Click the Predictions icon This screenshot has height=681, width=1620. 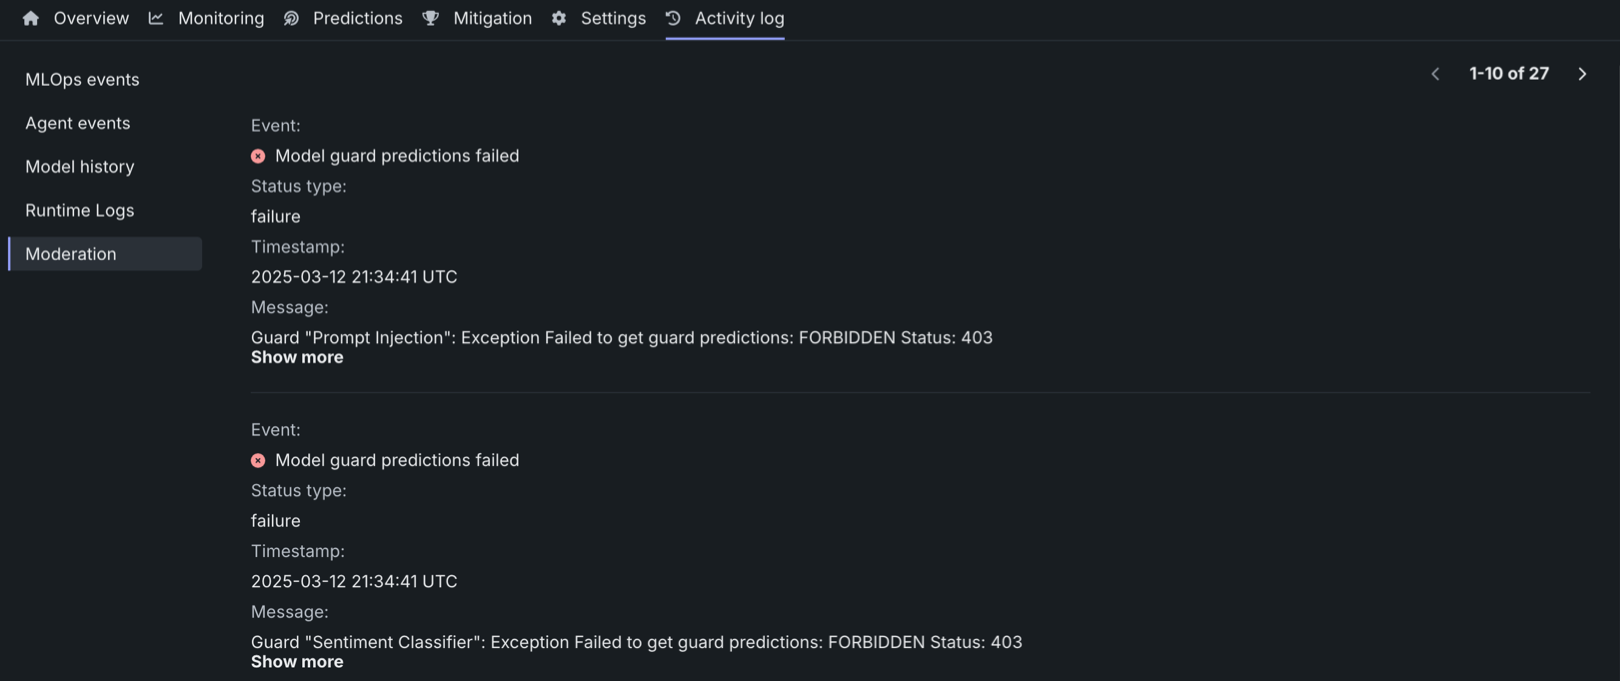(x=291, y=18)
